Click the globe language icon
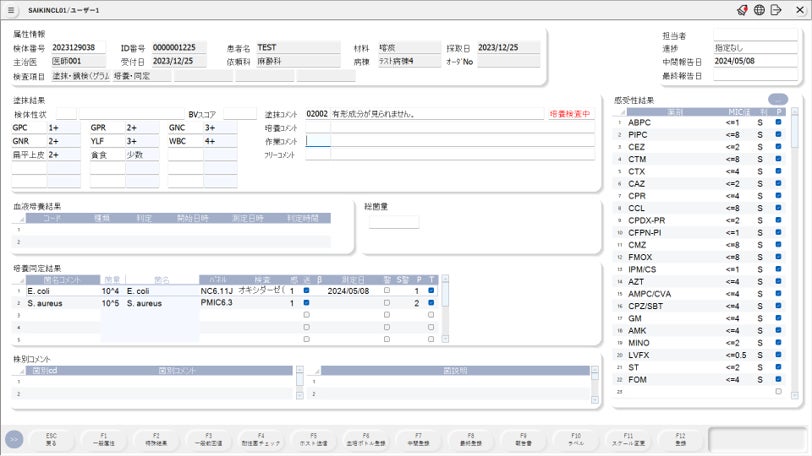This screenshot has width=812, height=456. point(759,10)
